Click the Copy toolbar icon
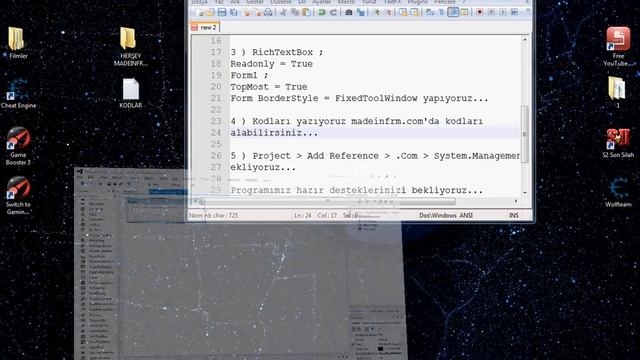This screenshot has width=640, height=360. coord(295,12)
